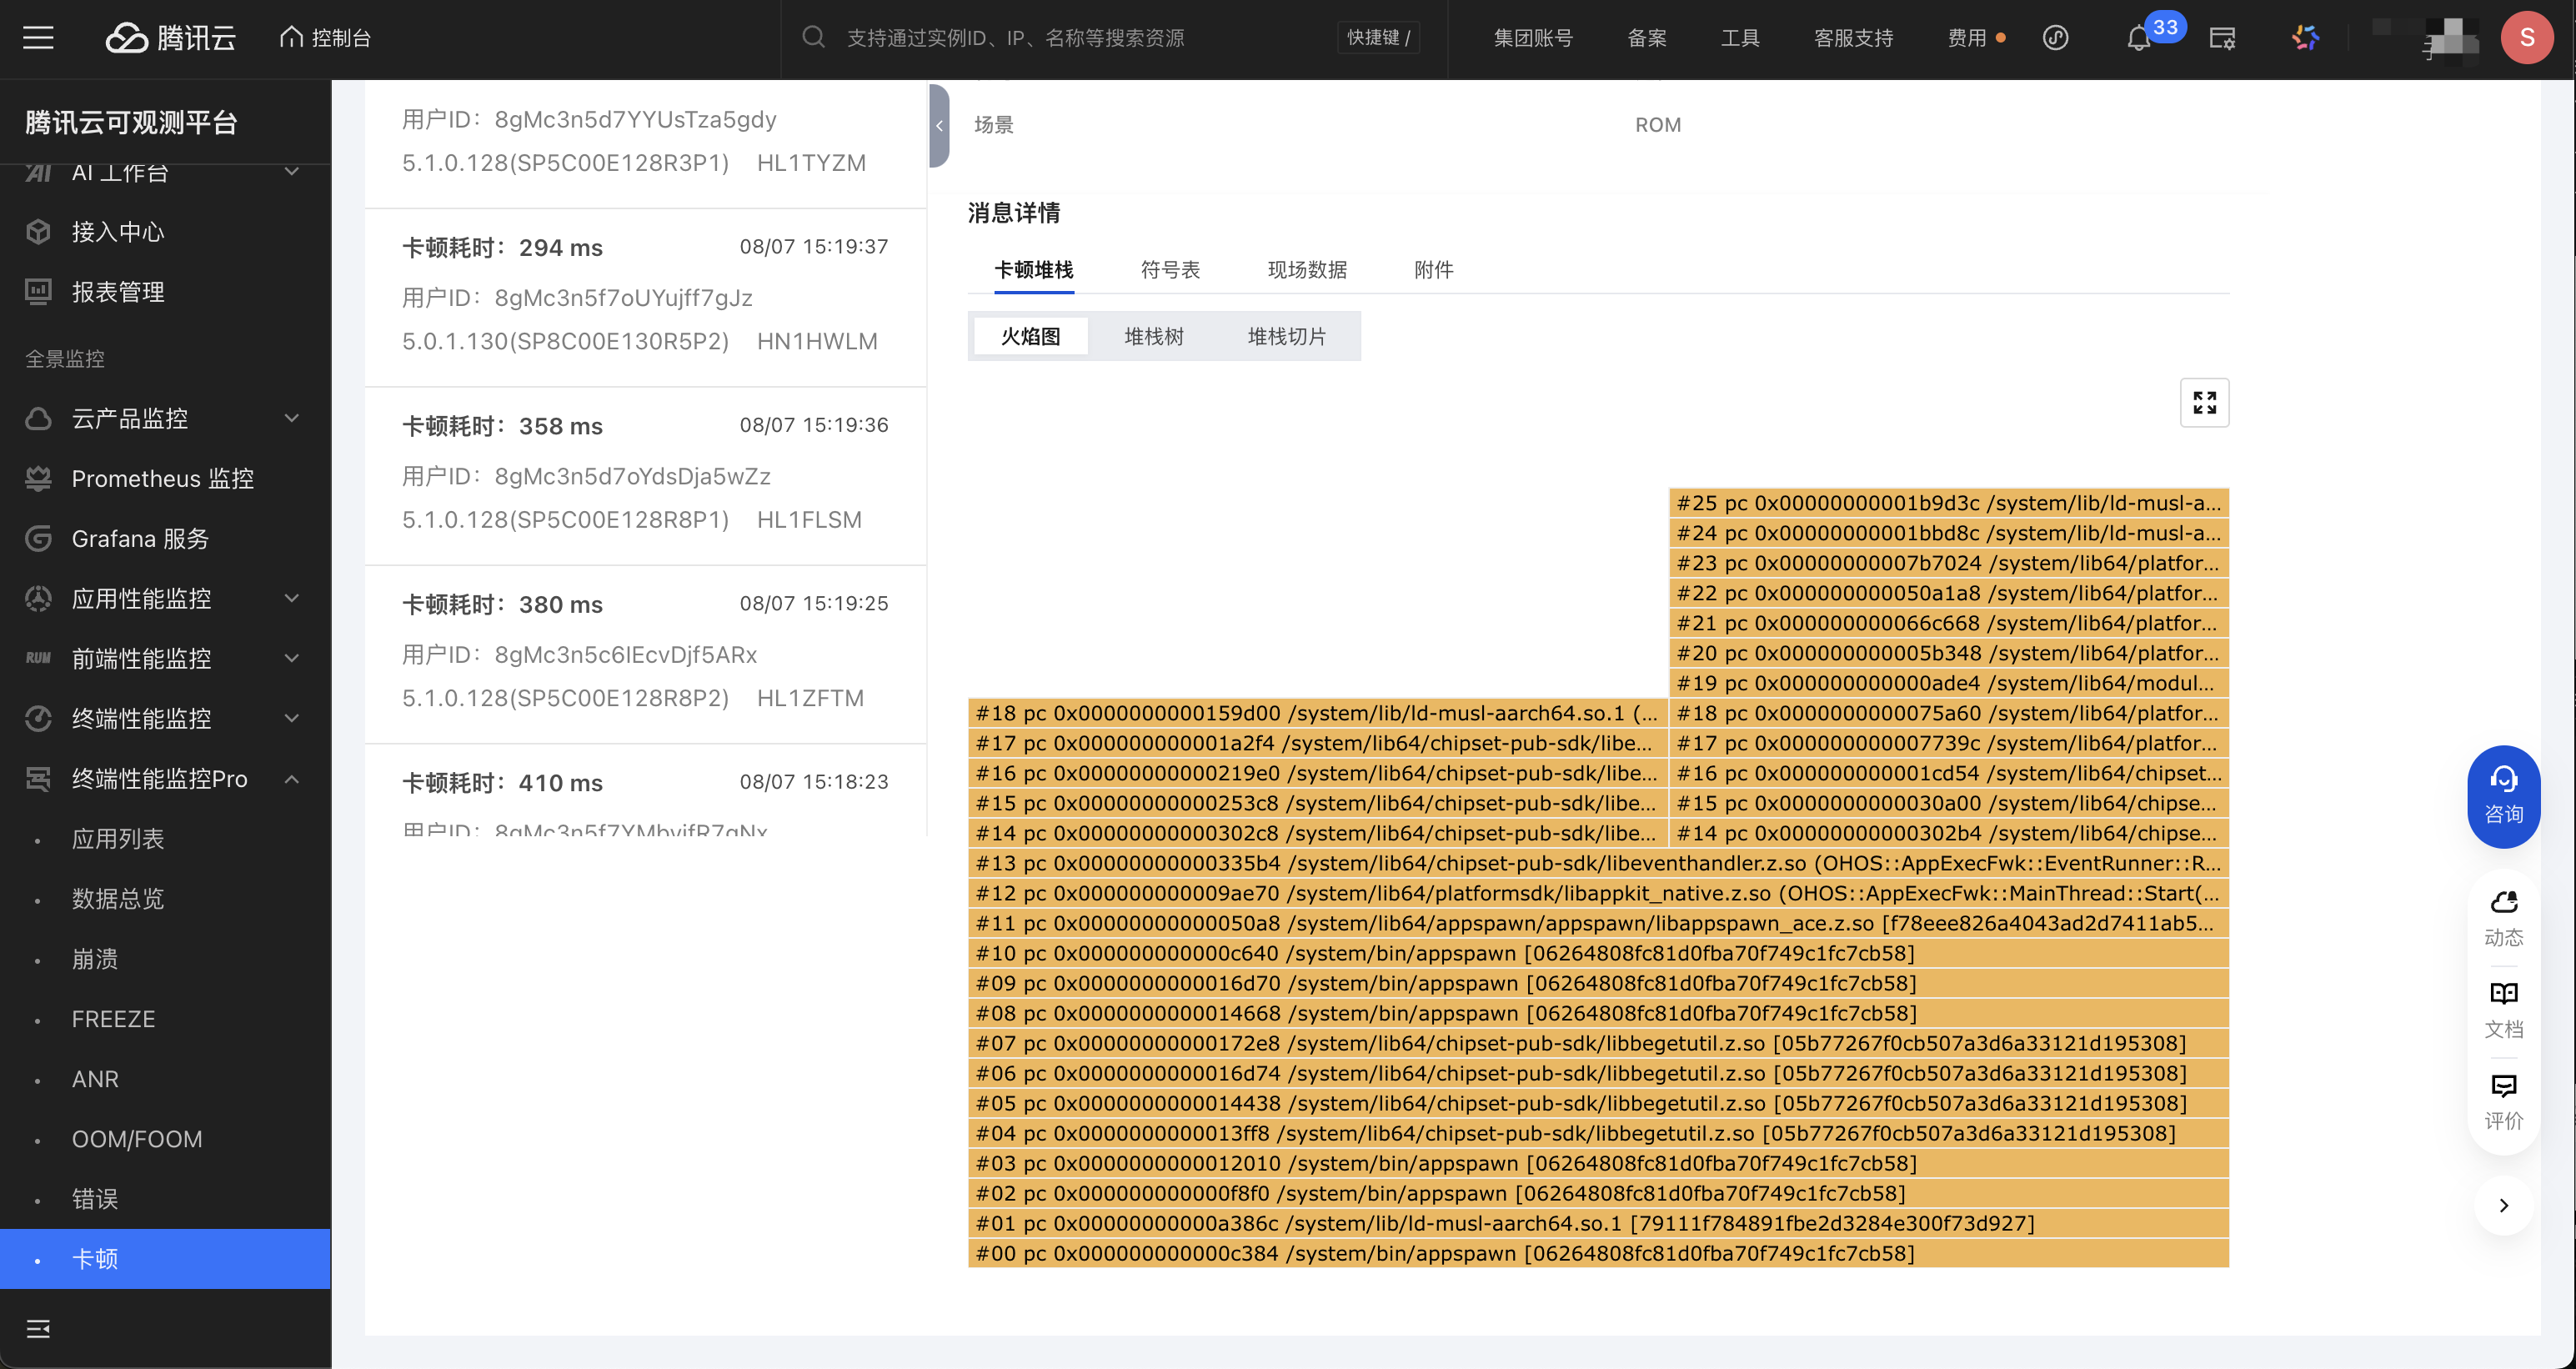Click the Tencent Cloud logo
Image resolution: width=2576 pixels, height=1369 pixels.
coord(171,38)
